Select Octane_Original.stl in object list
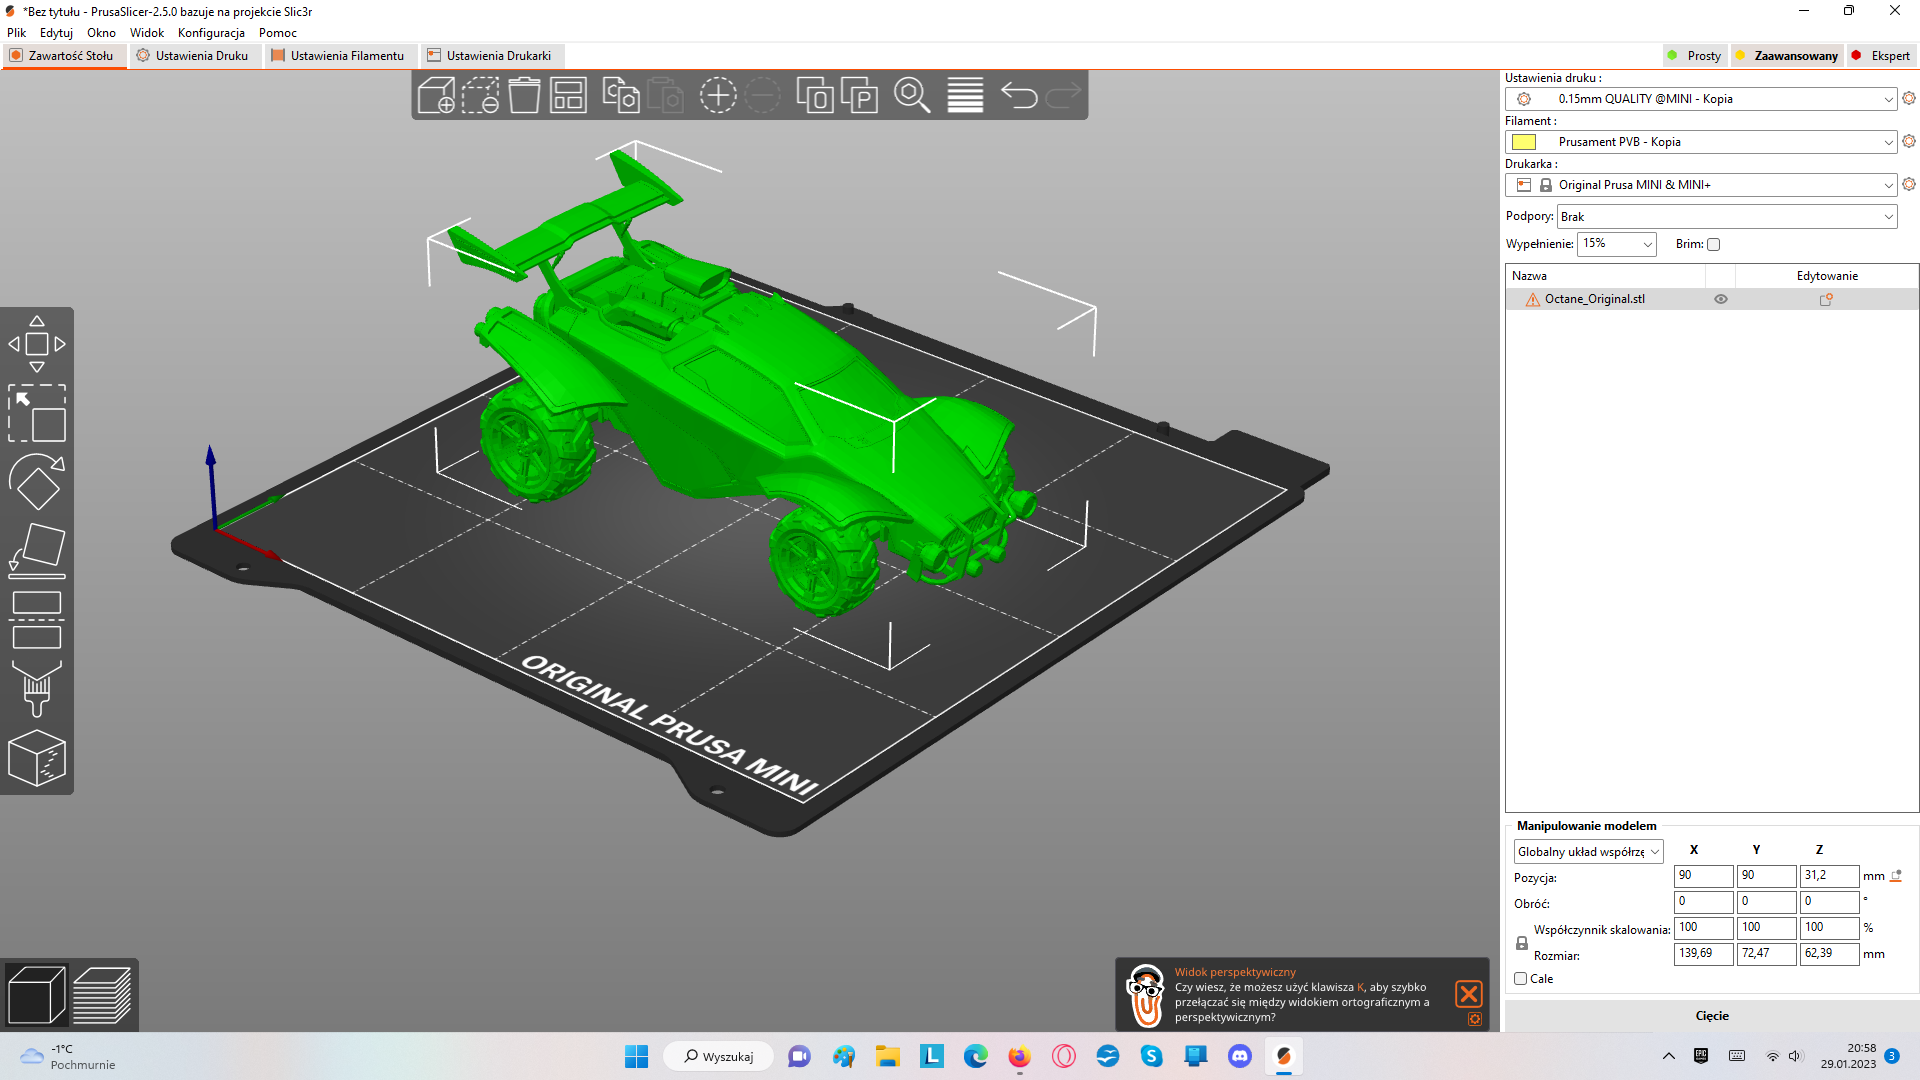The width and height of the screenshot is (1920, 1080). [1594, 299]
